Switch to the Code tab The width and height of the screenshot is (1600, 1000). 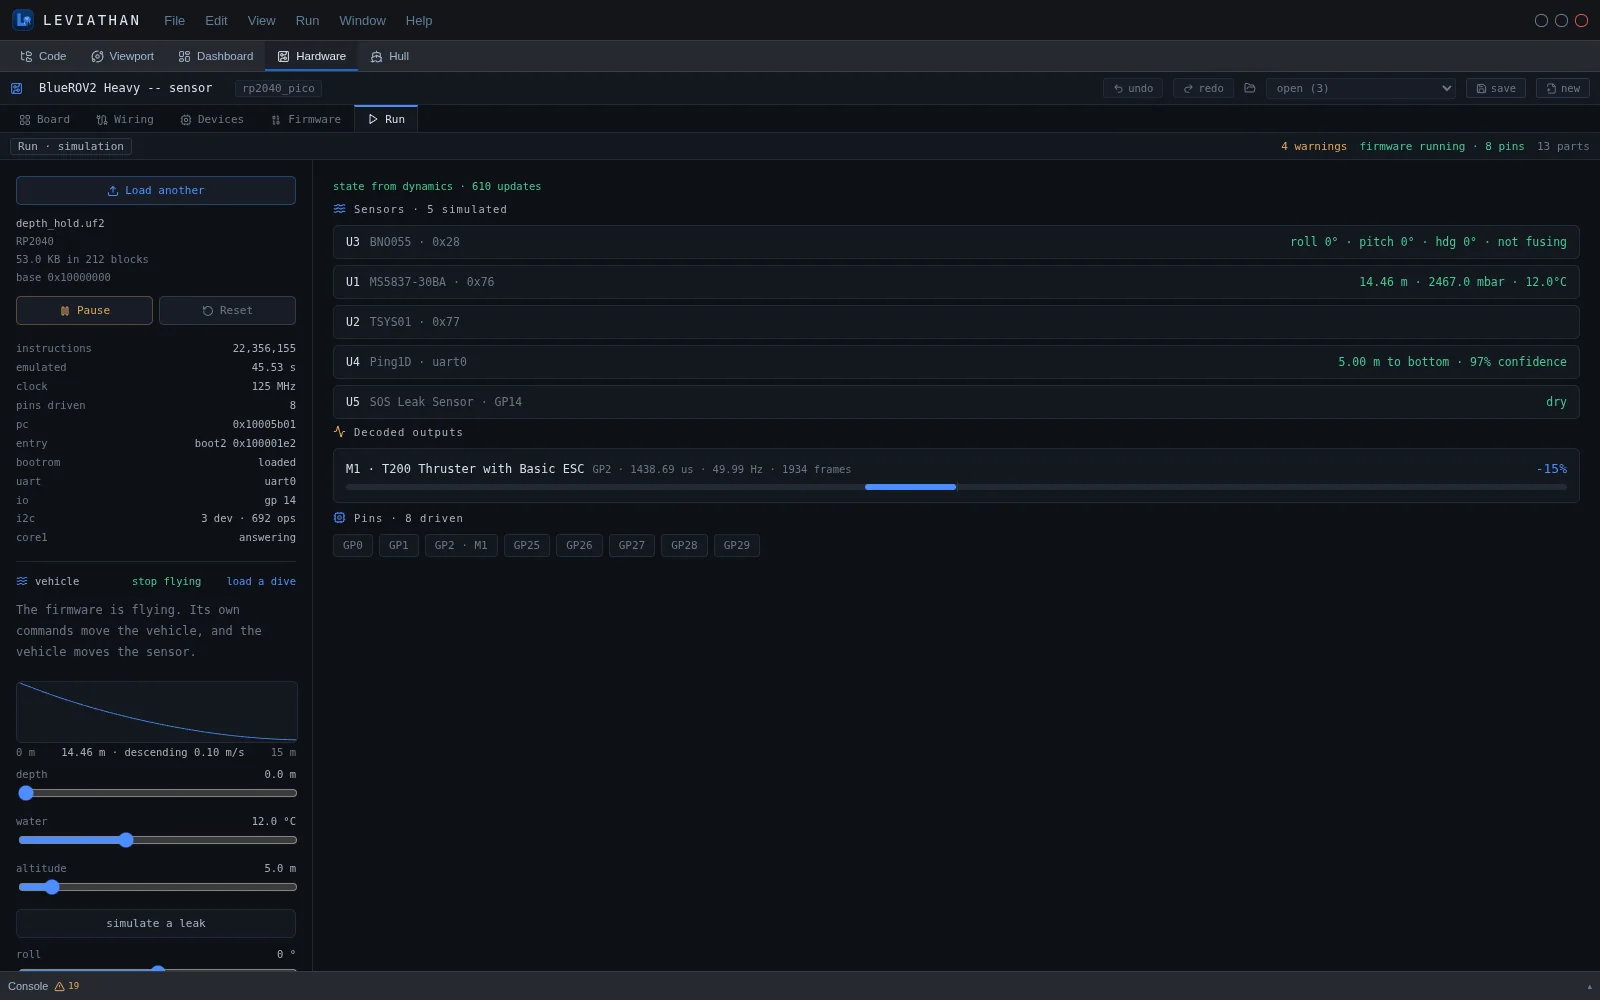(43, 56)
